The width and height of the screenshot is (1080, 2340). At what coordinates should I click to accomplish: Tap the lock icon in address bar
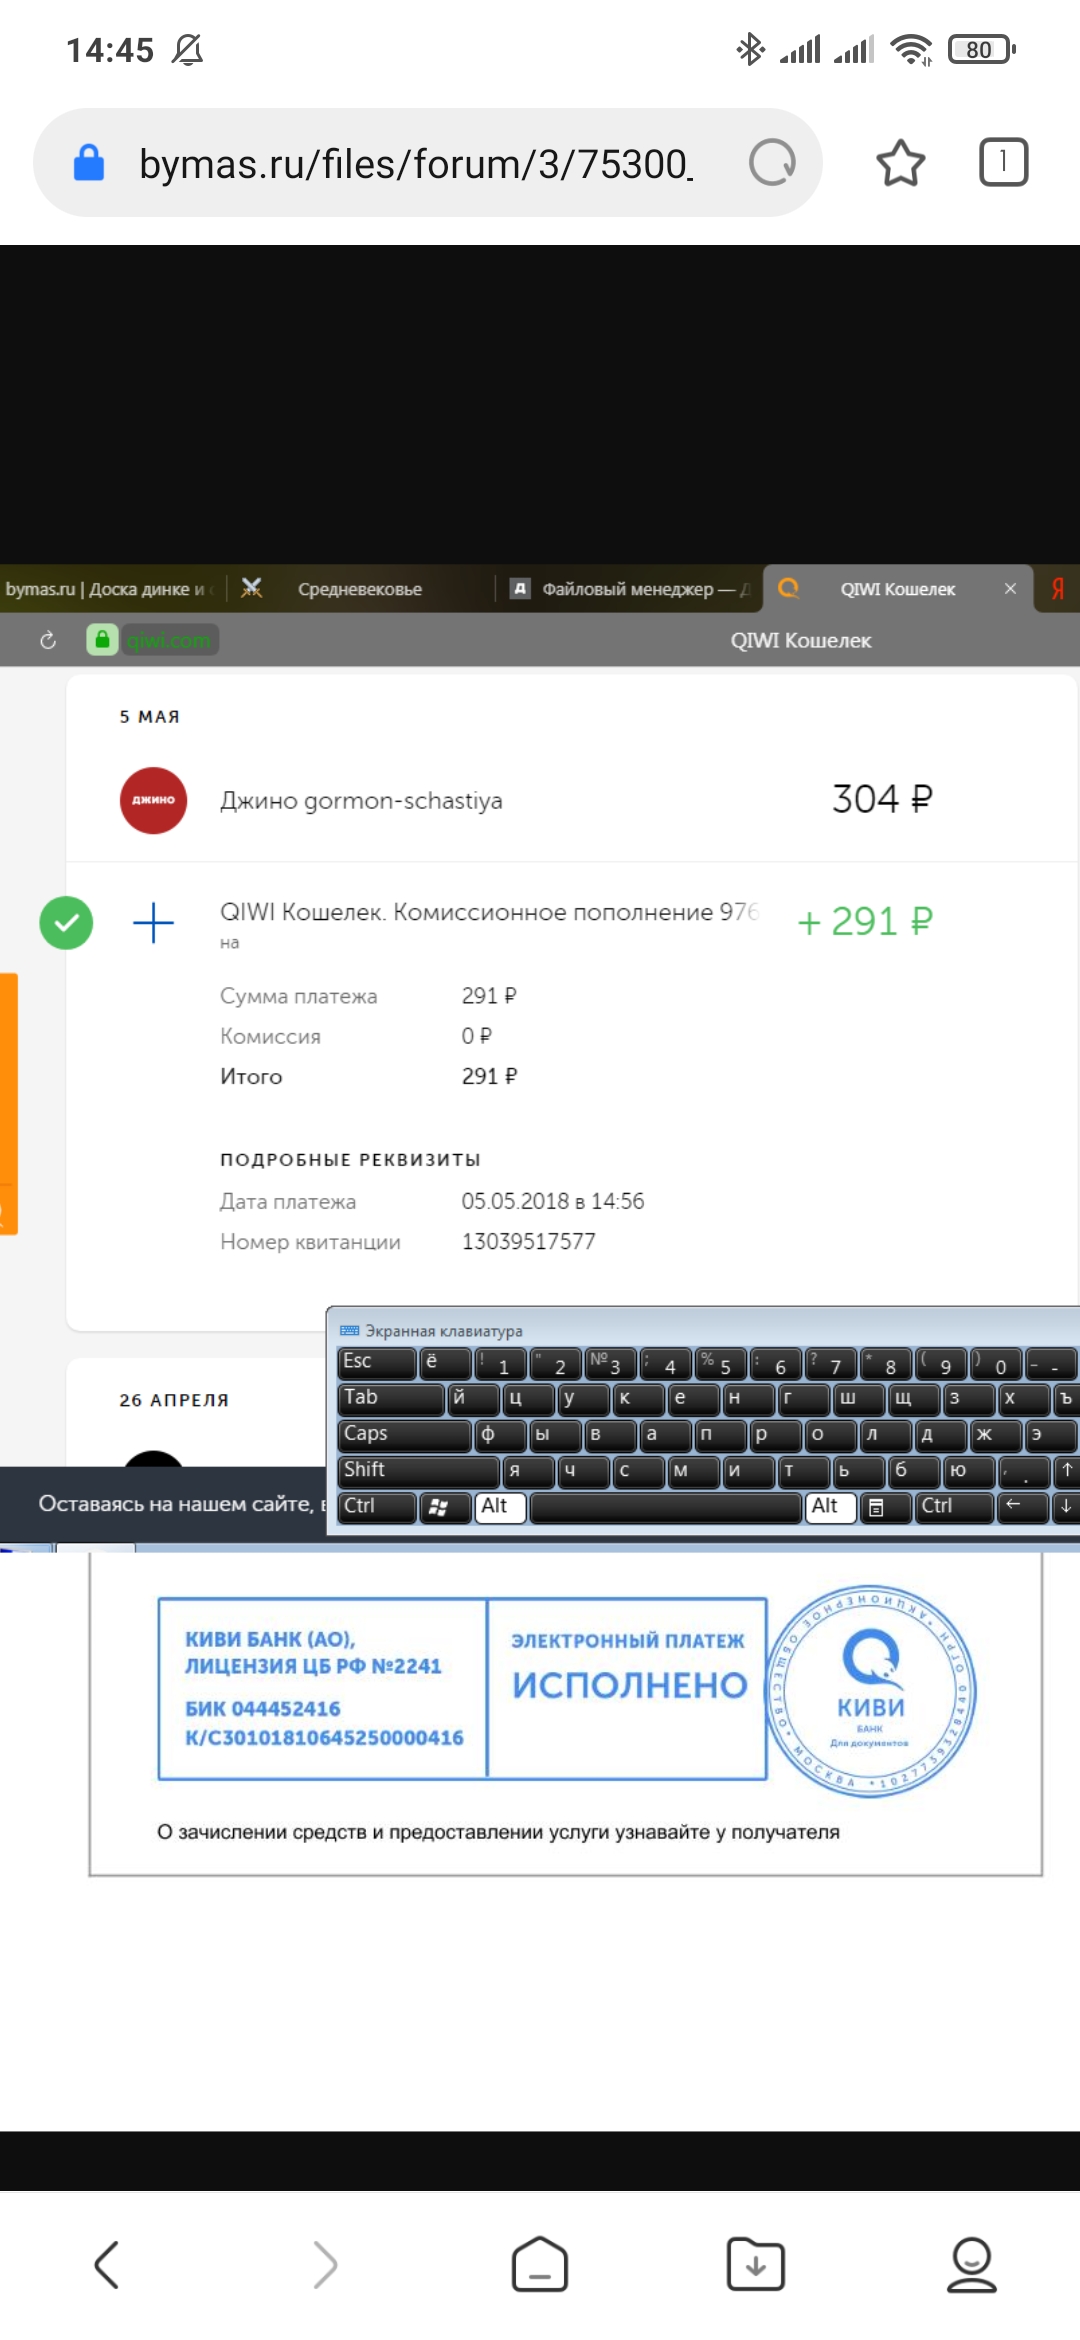[89, 163]
